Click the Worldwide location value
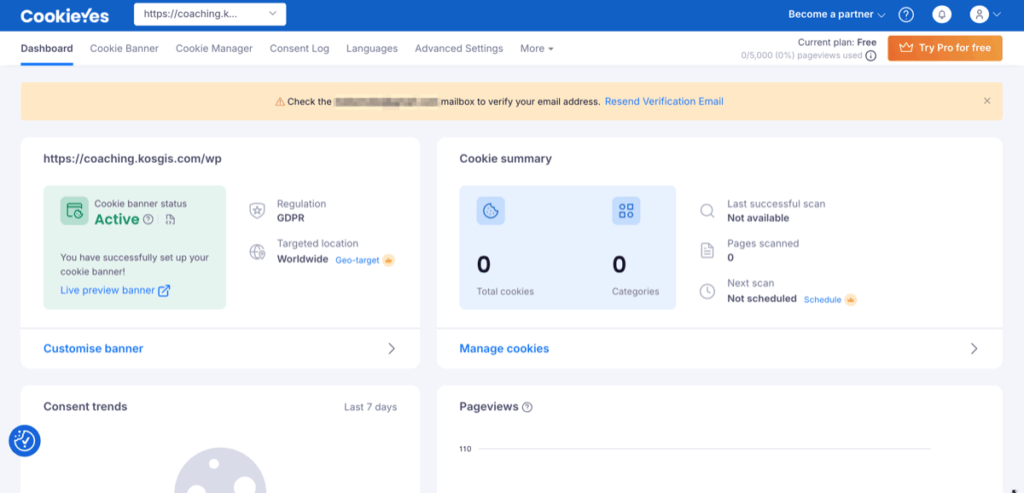Viewport: 1024px width, 493px height. 302,259
